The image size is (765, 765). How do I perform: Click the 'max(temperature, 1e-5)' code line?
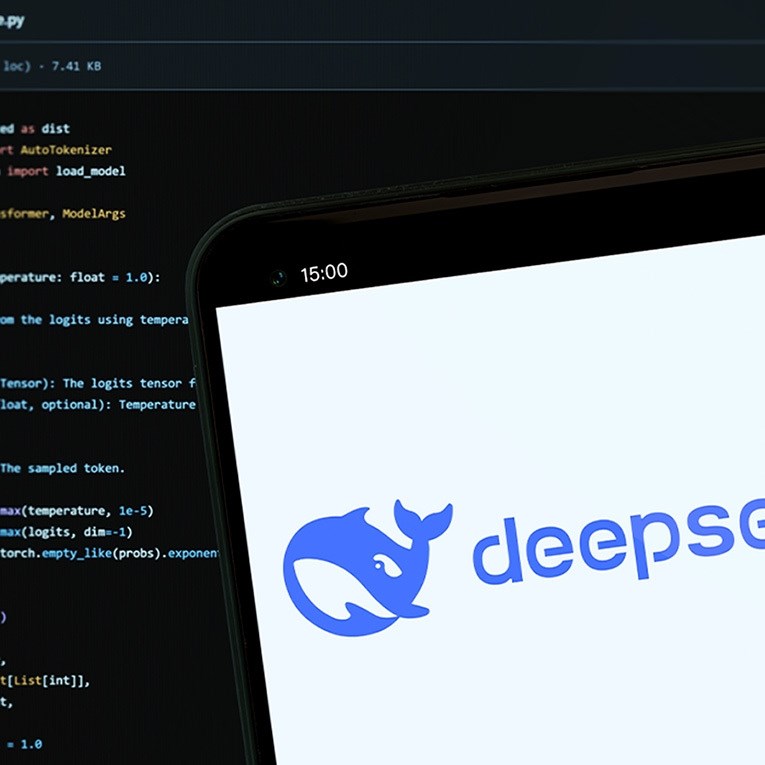[x=77, y=511]
